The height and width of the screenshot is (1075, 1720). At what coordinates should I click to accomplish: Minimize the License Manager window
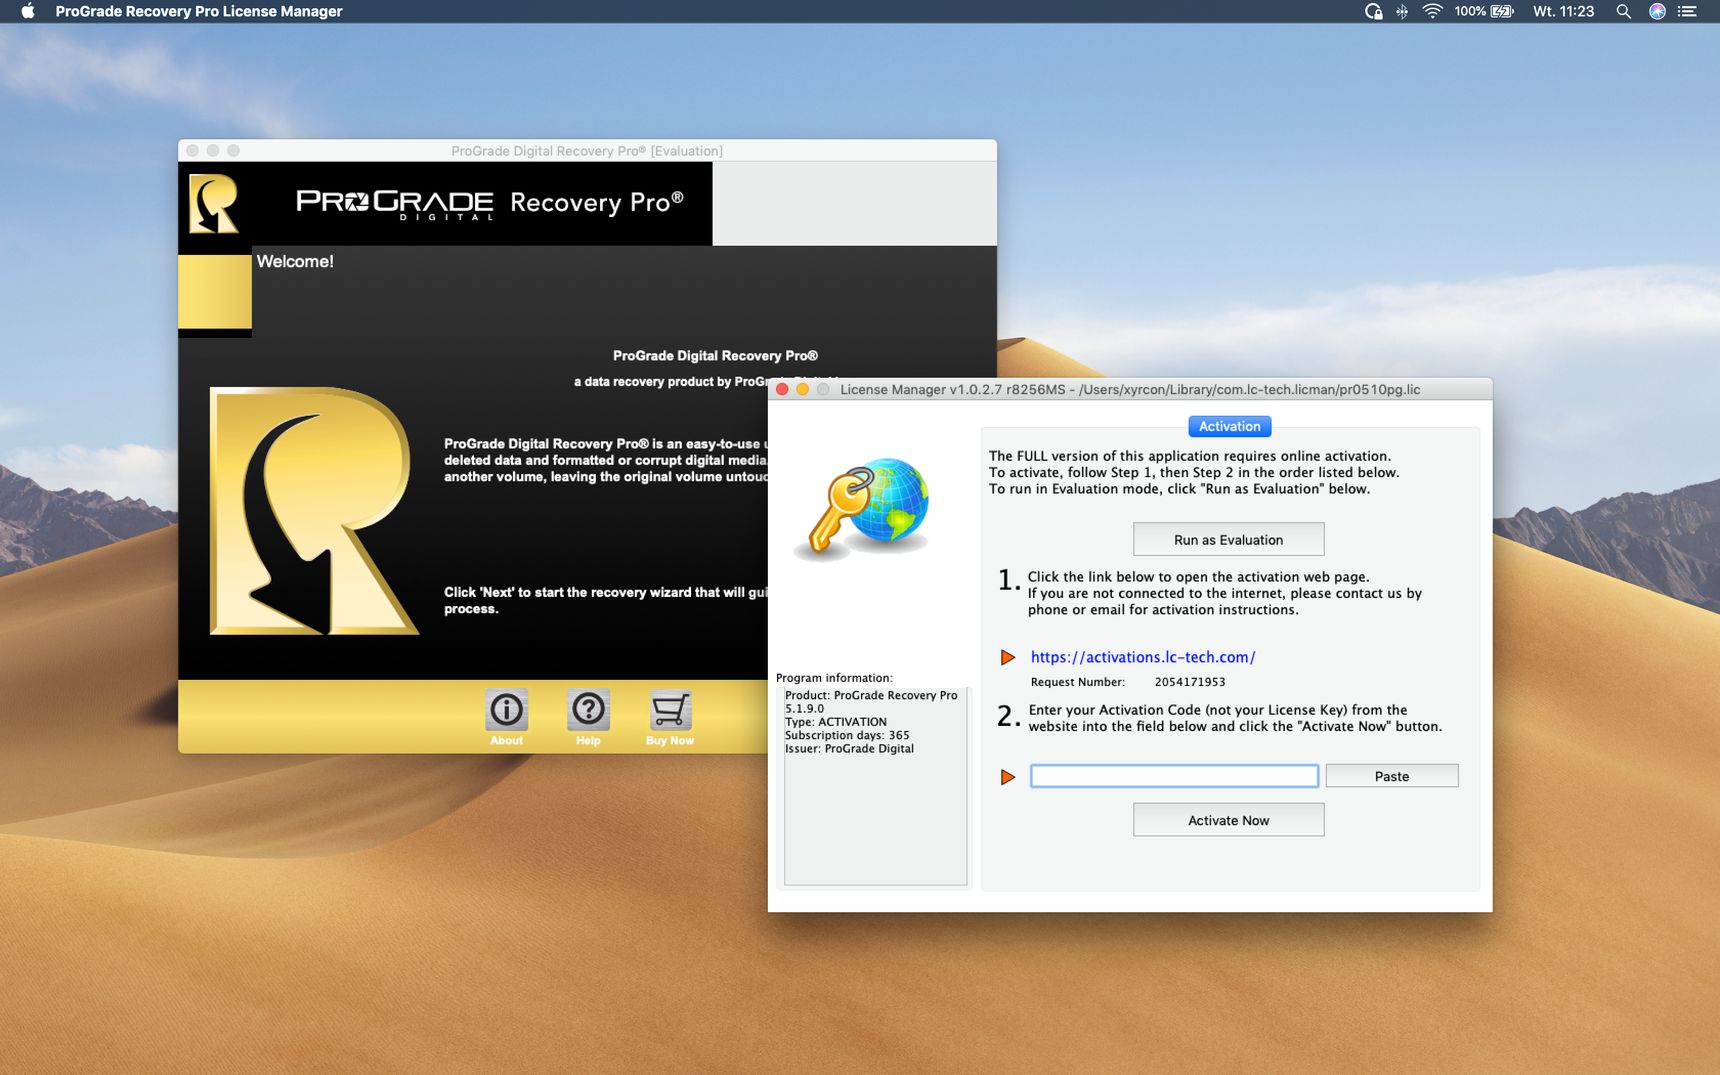coord(802,390)
